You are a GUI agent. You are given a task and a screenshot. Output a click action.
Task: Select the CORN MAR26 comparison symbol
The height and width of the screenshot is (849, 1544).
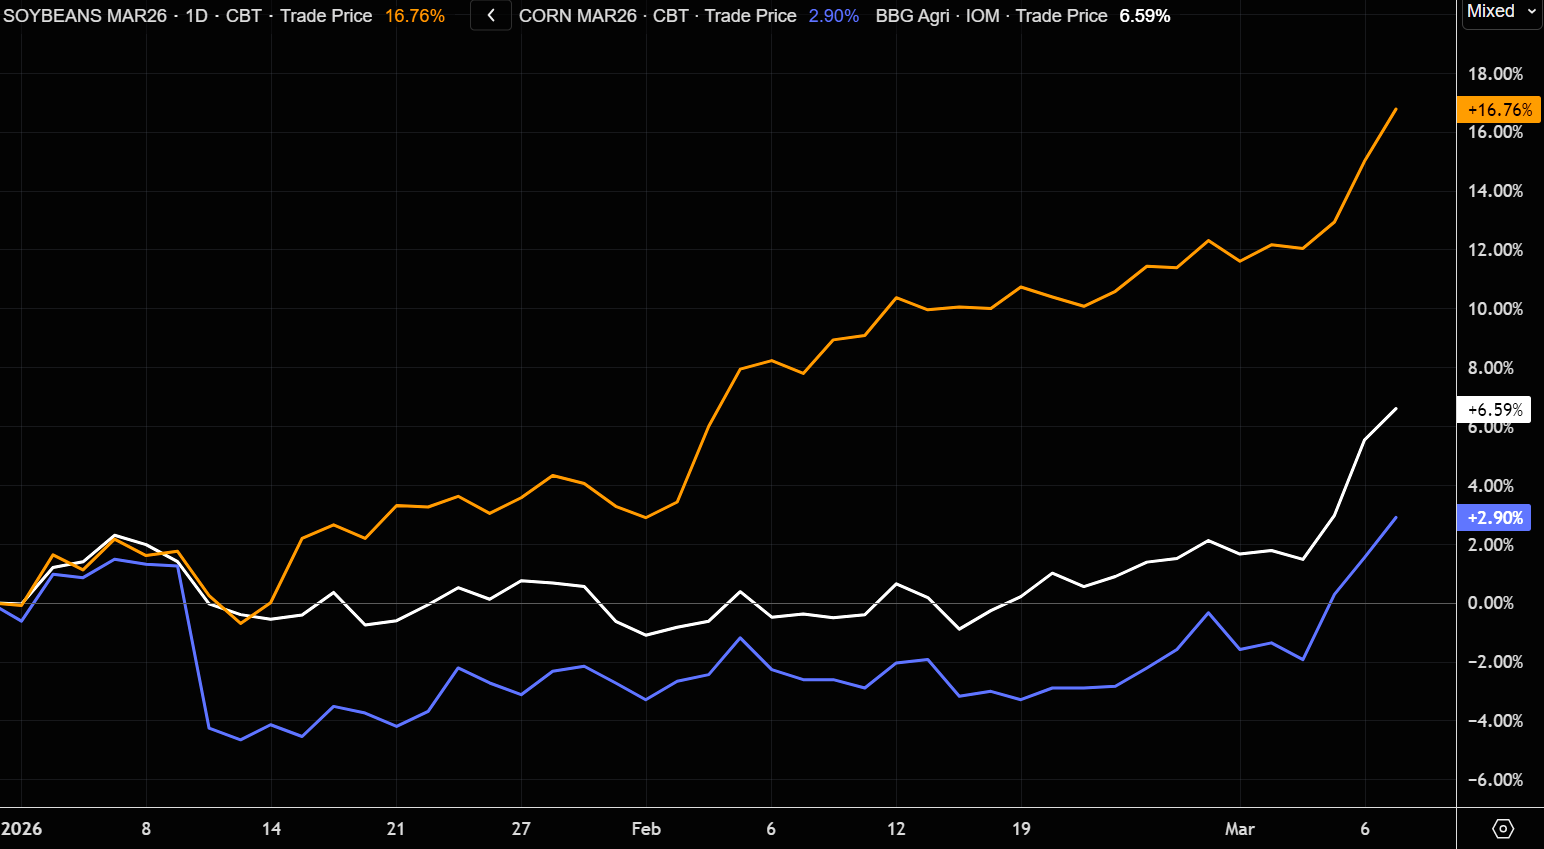tap(577, 16)
